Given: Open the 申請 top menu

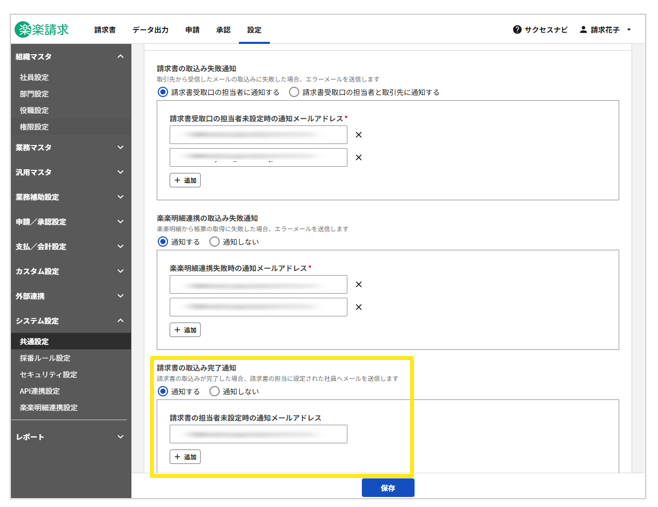Looking at the screenshot, I should tap(193, 30).
